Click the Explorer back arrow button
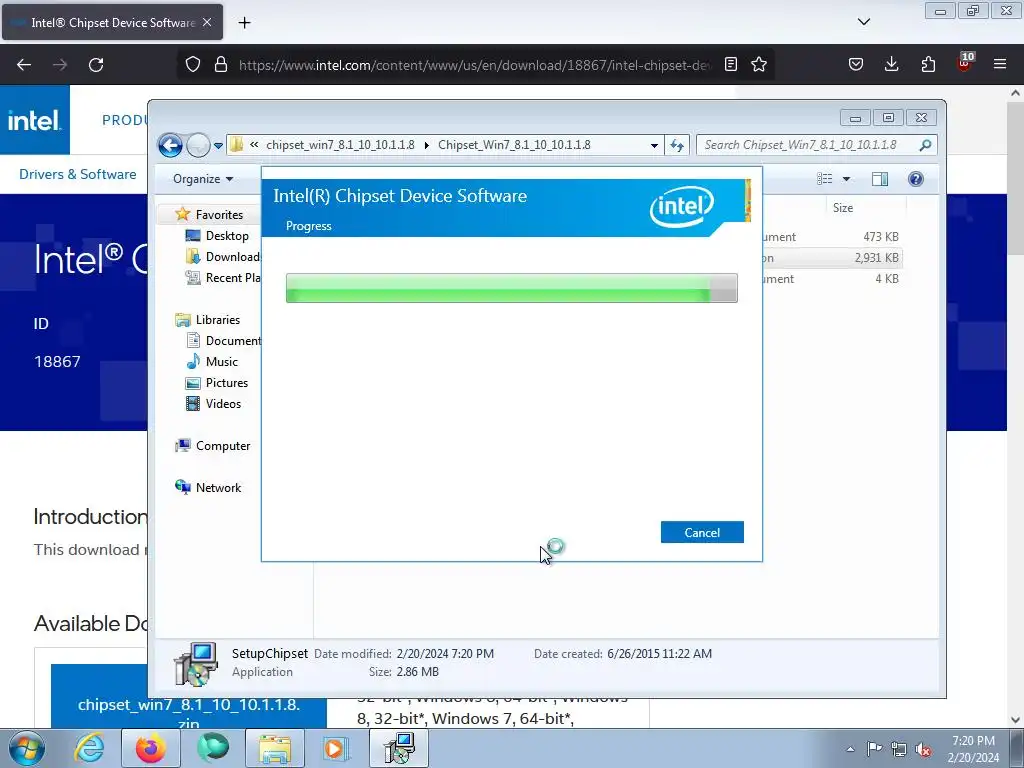Image resolution: width=1024 pixels, height=768 pixels. (170, 145)
